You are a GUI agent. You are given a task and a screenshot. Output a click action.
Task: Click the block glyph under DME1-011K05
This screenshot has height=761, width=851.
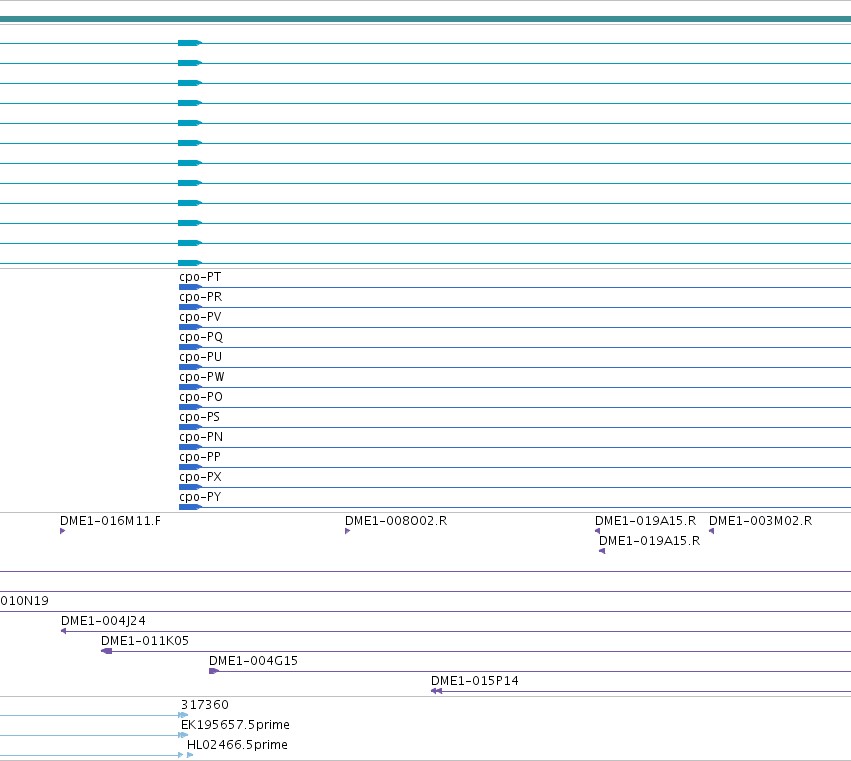tap(106, 651)
